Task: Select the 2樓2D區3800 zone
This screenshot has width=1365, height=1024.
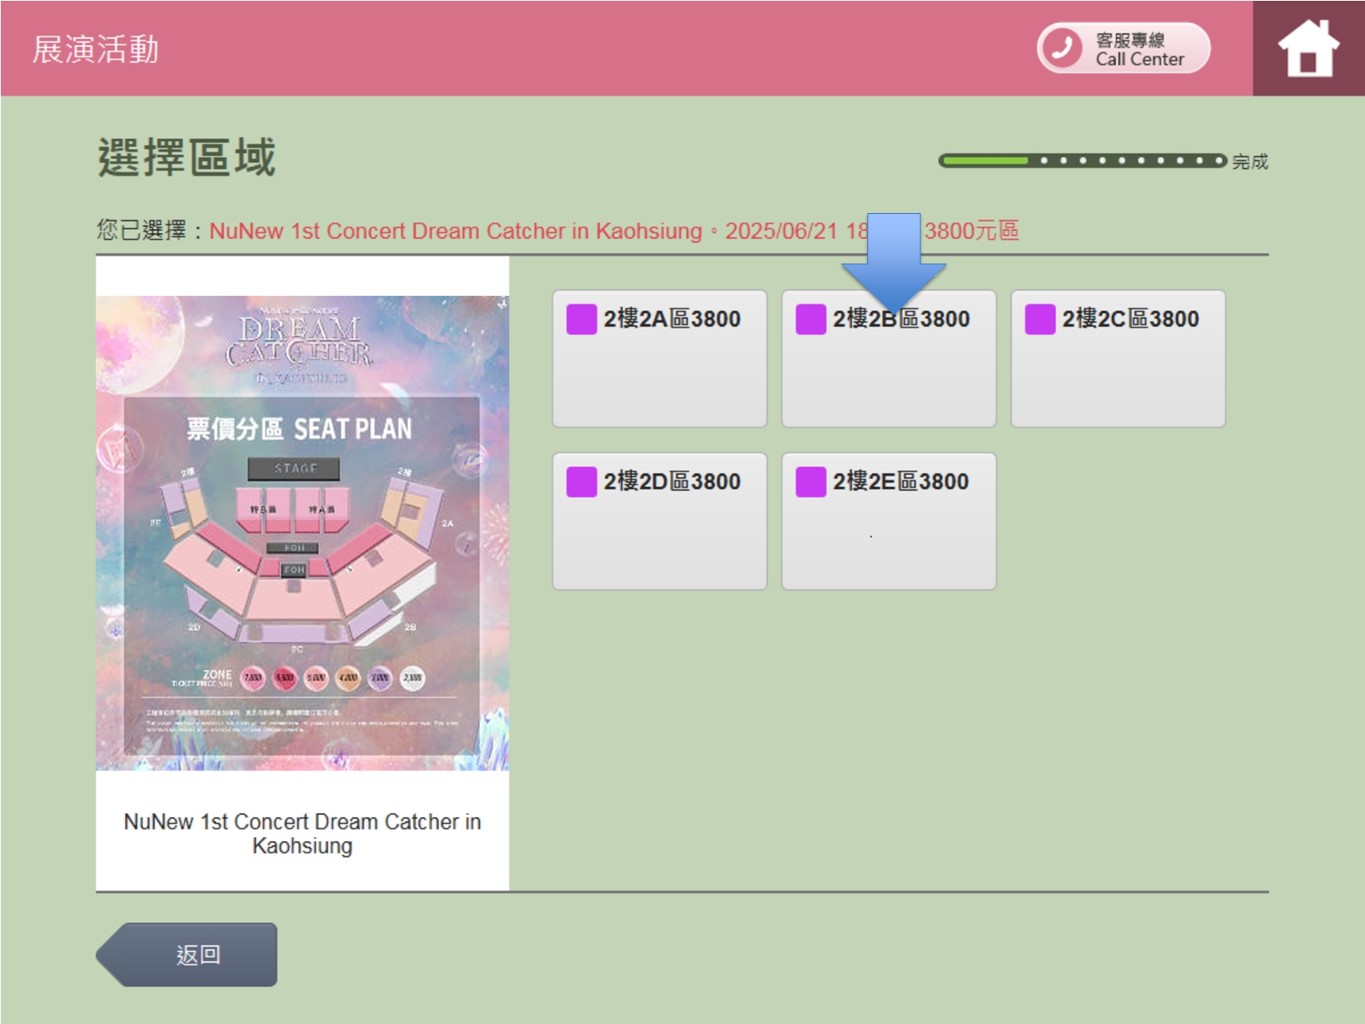Action: (660, 521)
